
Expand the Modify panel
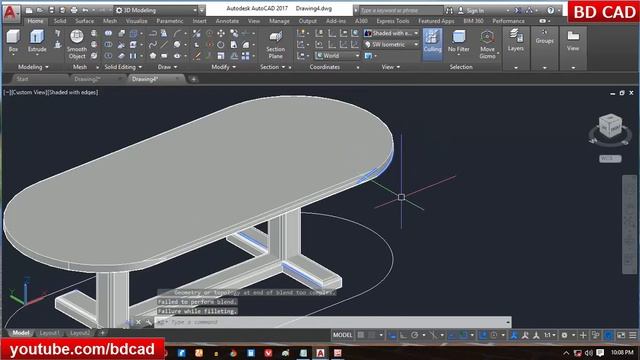[x=223, y=67]
